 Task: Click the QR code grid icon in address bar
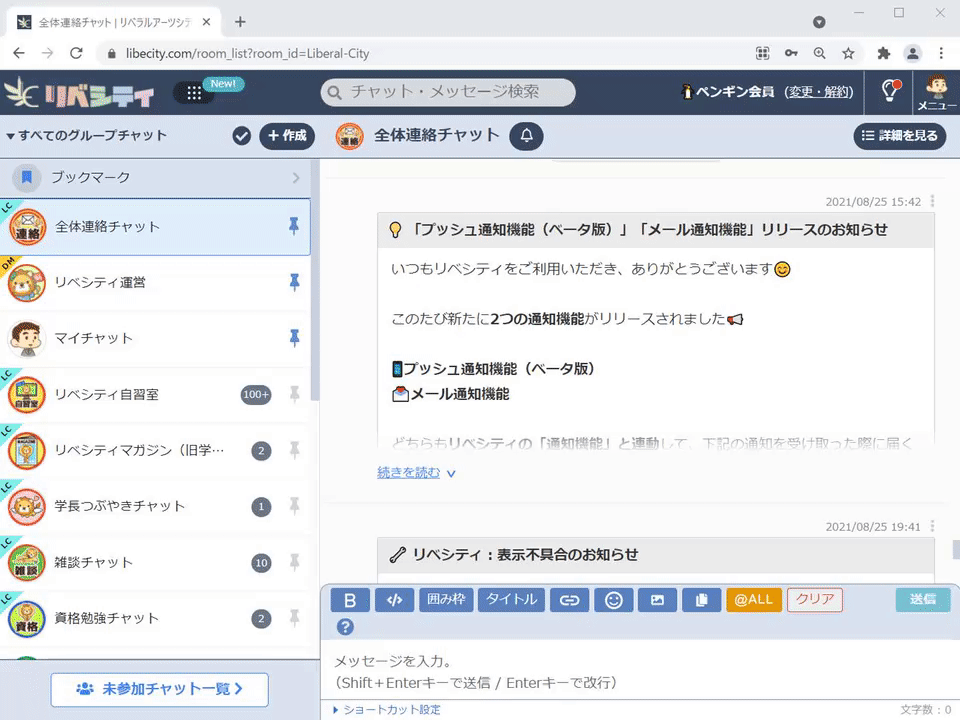(x=762, y=53)
